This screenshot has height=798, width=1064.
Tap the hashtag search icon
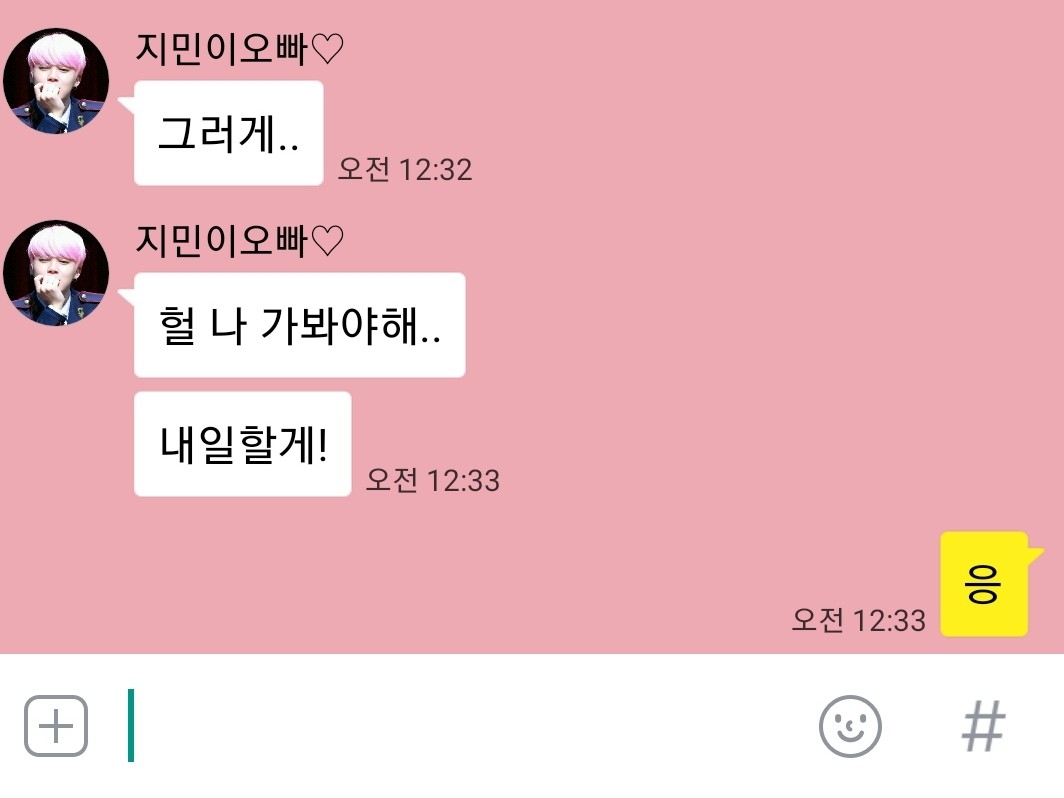click(x=984, y=726)
